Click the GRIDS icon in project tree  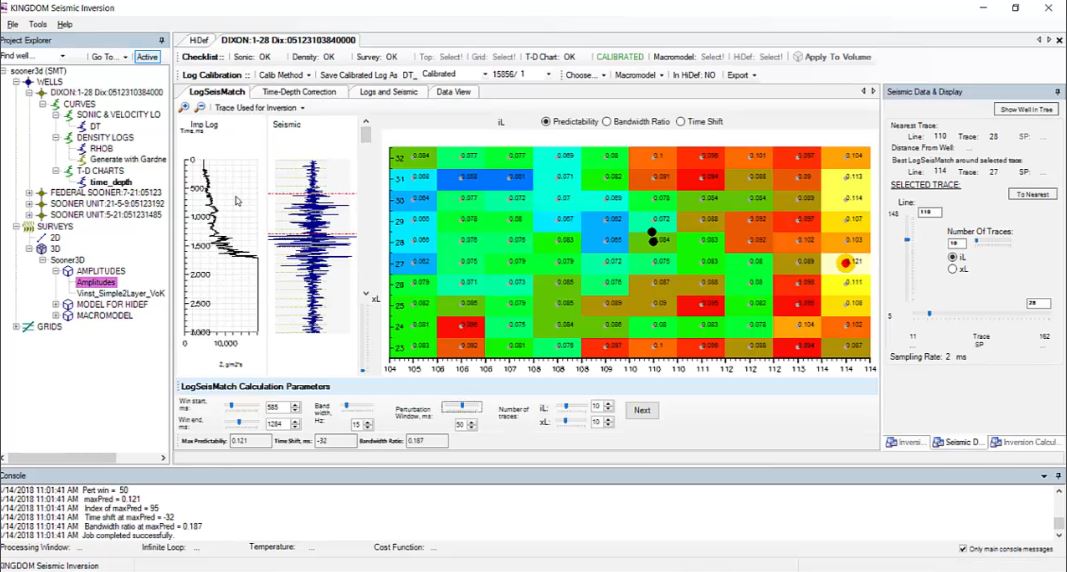27,327
